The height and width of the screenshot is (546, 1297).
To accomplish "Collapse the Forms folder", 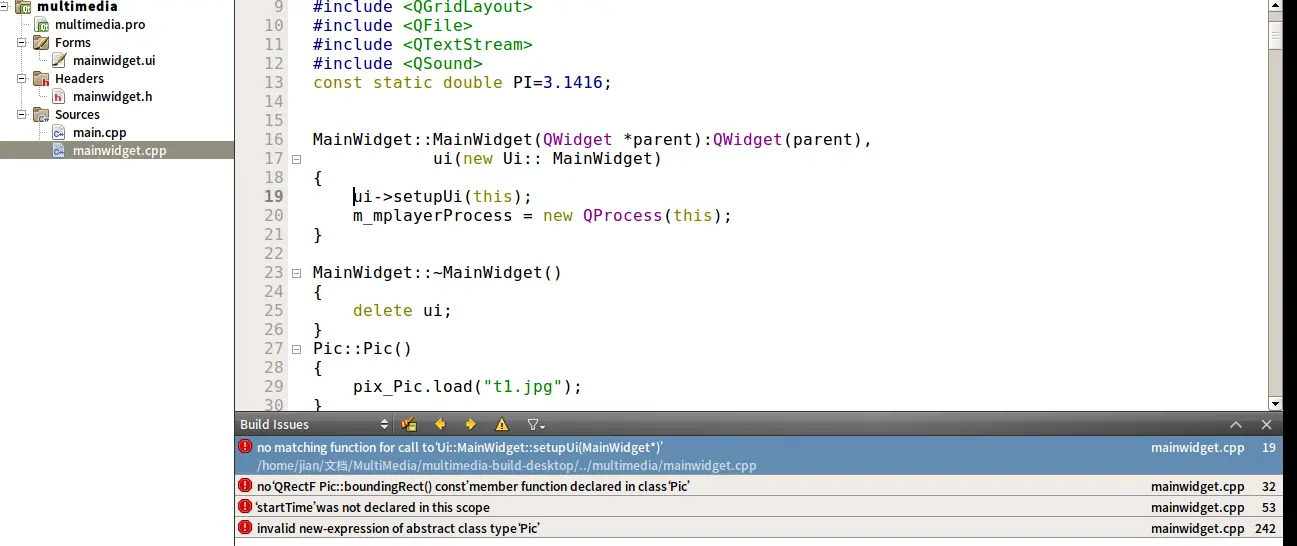I will coord(22,43).
